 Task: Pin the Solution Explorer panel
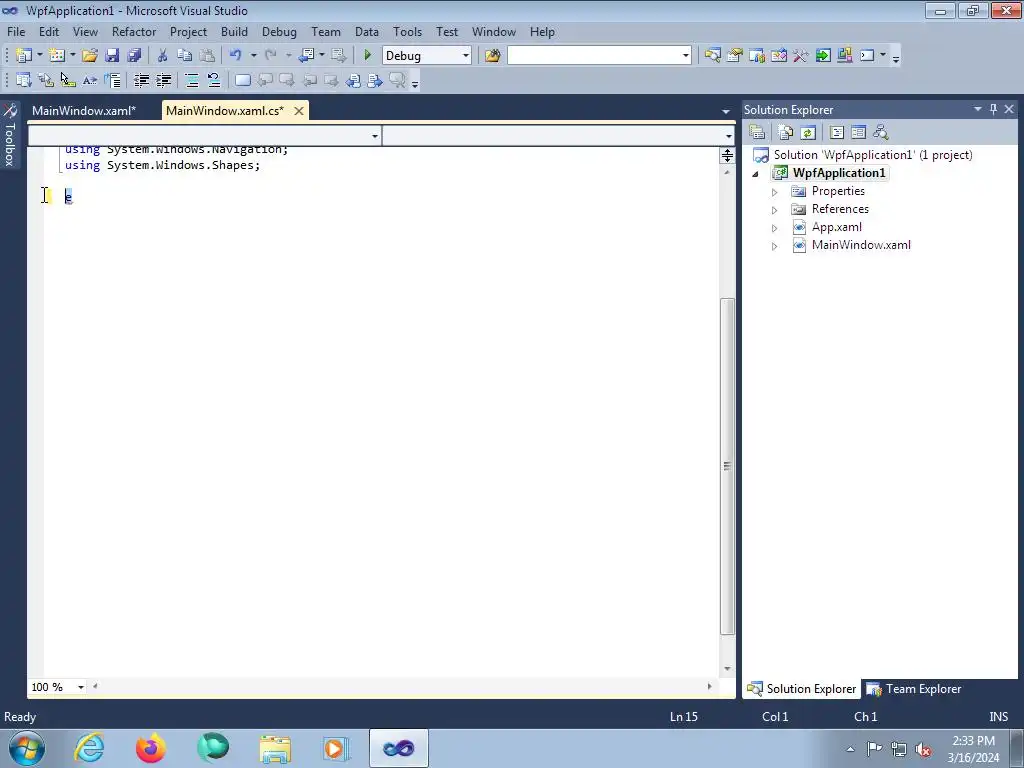[993, 110]
